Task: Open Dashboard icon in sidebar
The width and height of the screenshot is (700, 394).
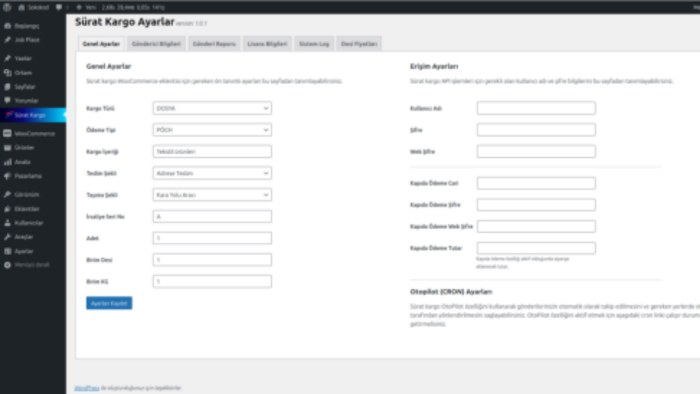Action: coord(8,26)
